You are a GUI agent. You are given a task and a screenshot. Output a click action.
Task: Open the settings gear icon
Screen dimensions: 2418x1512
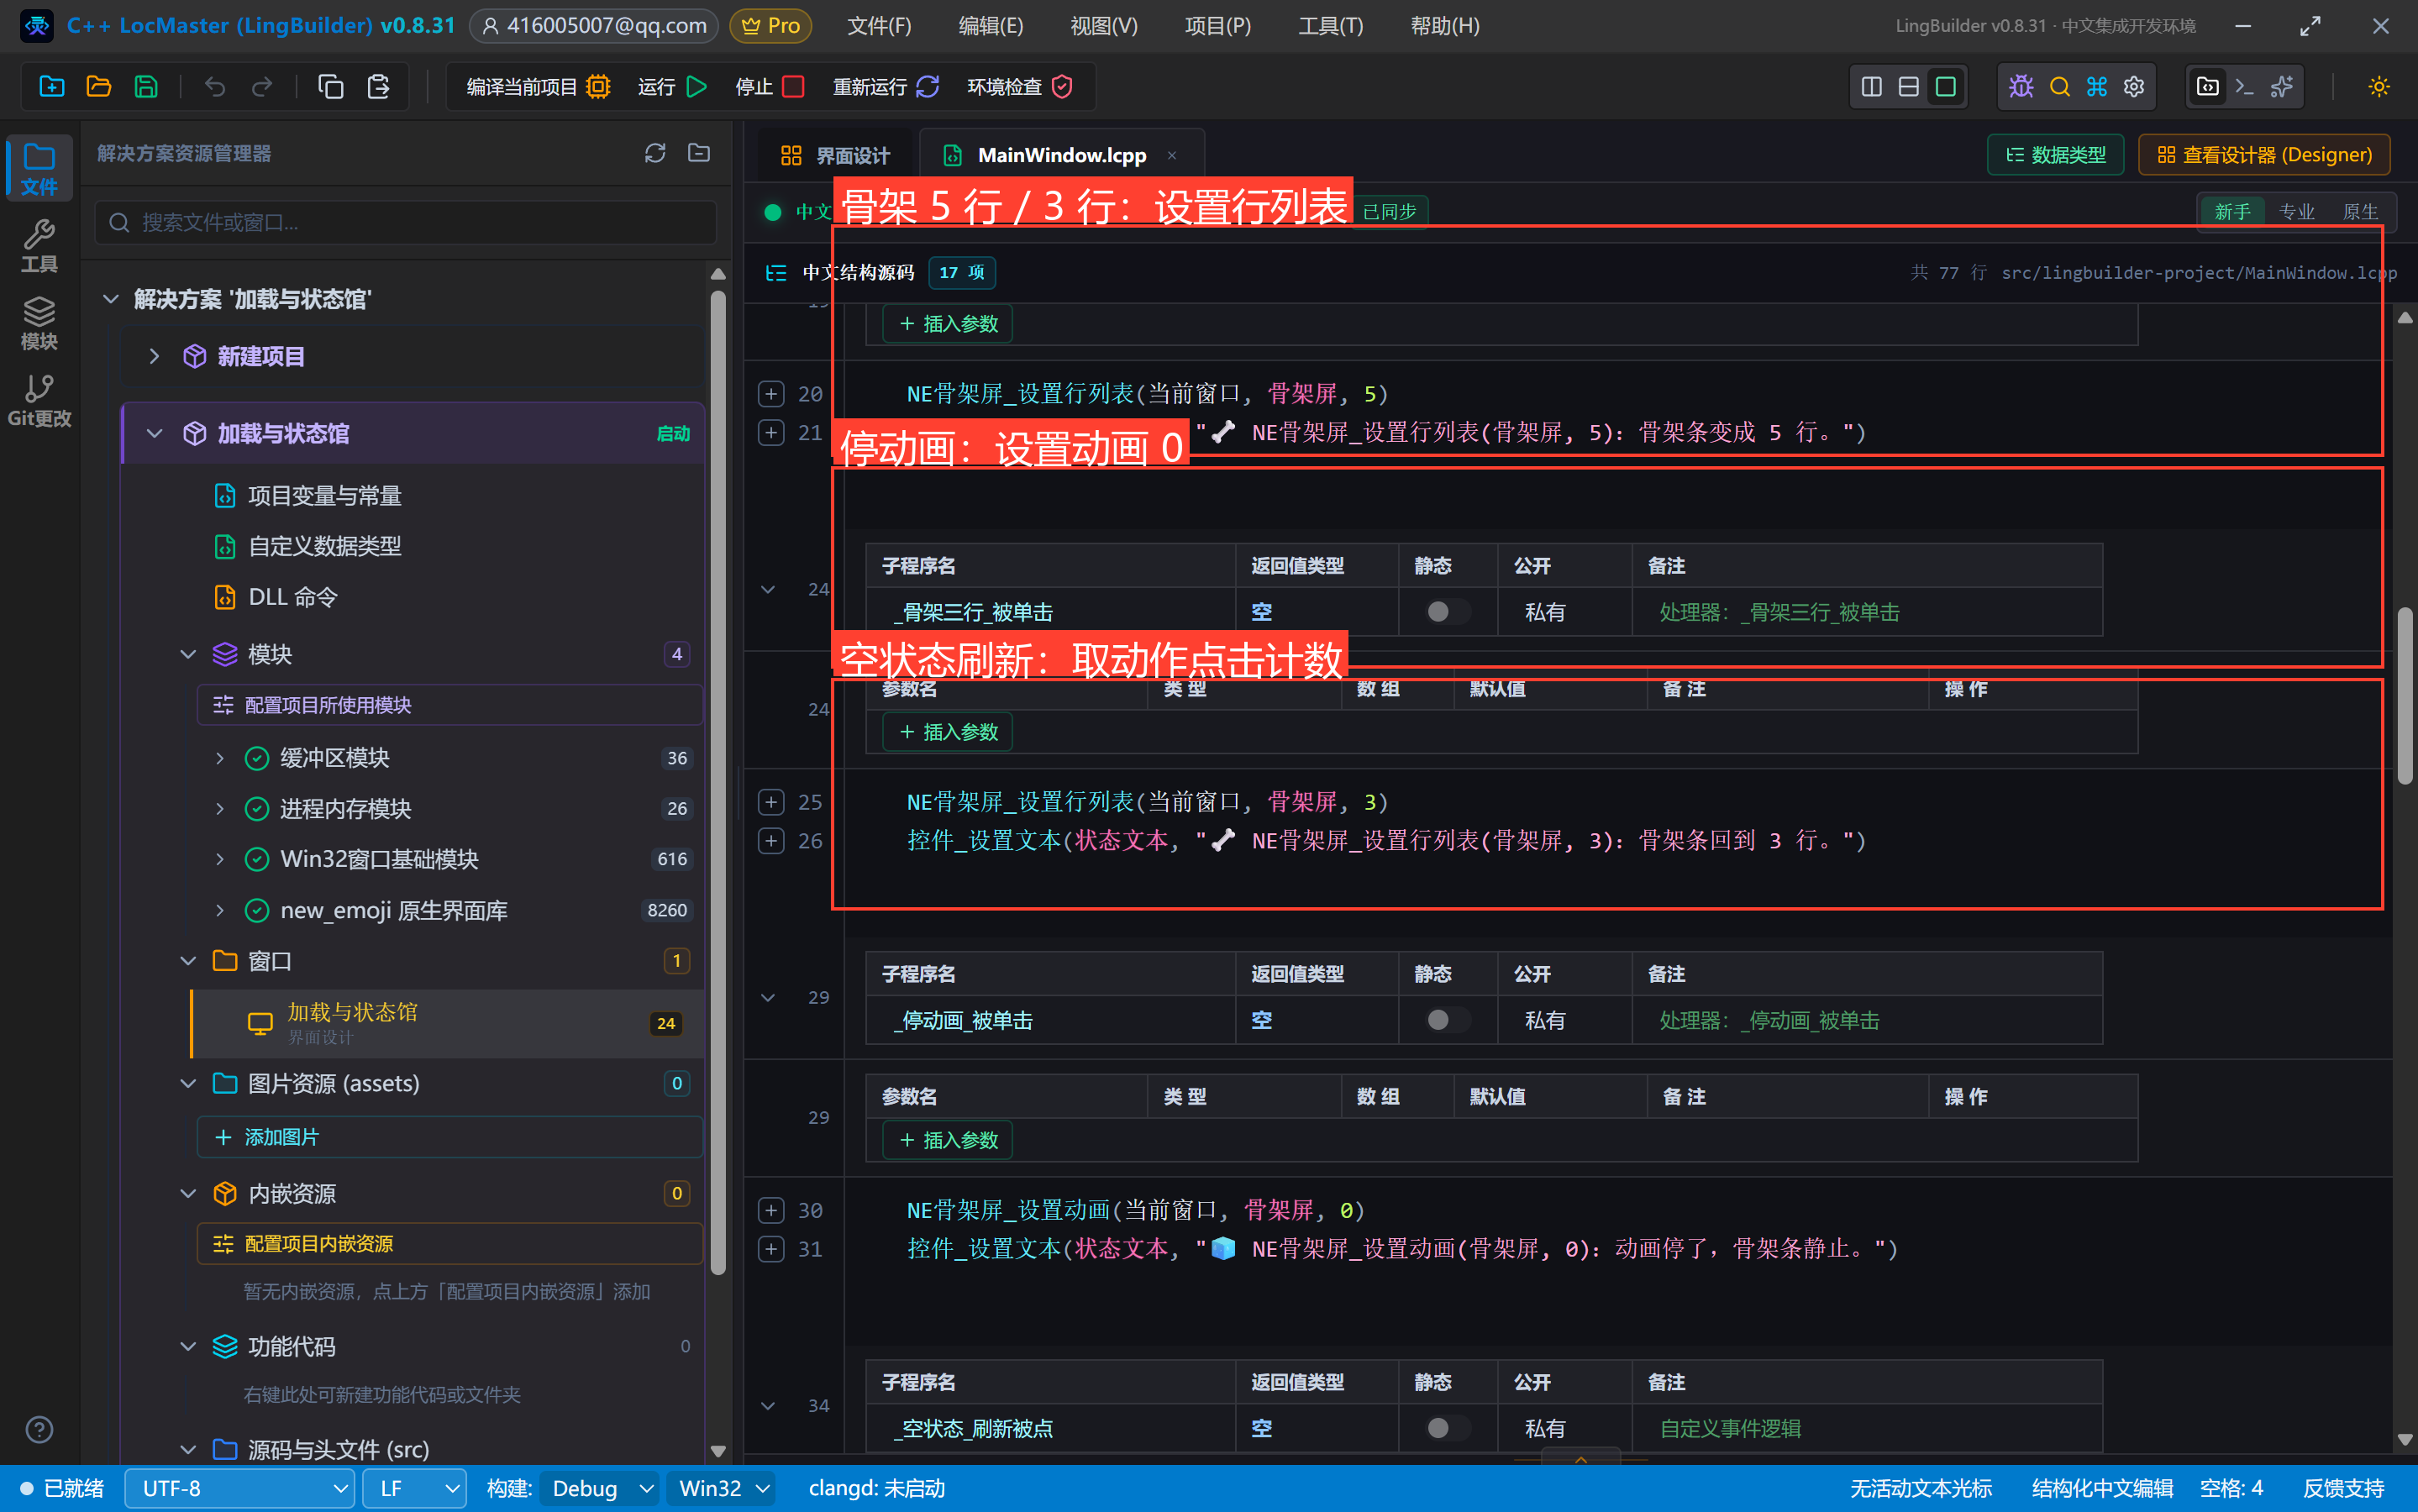click(x=2134, y=87)
